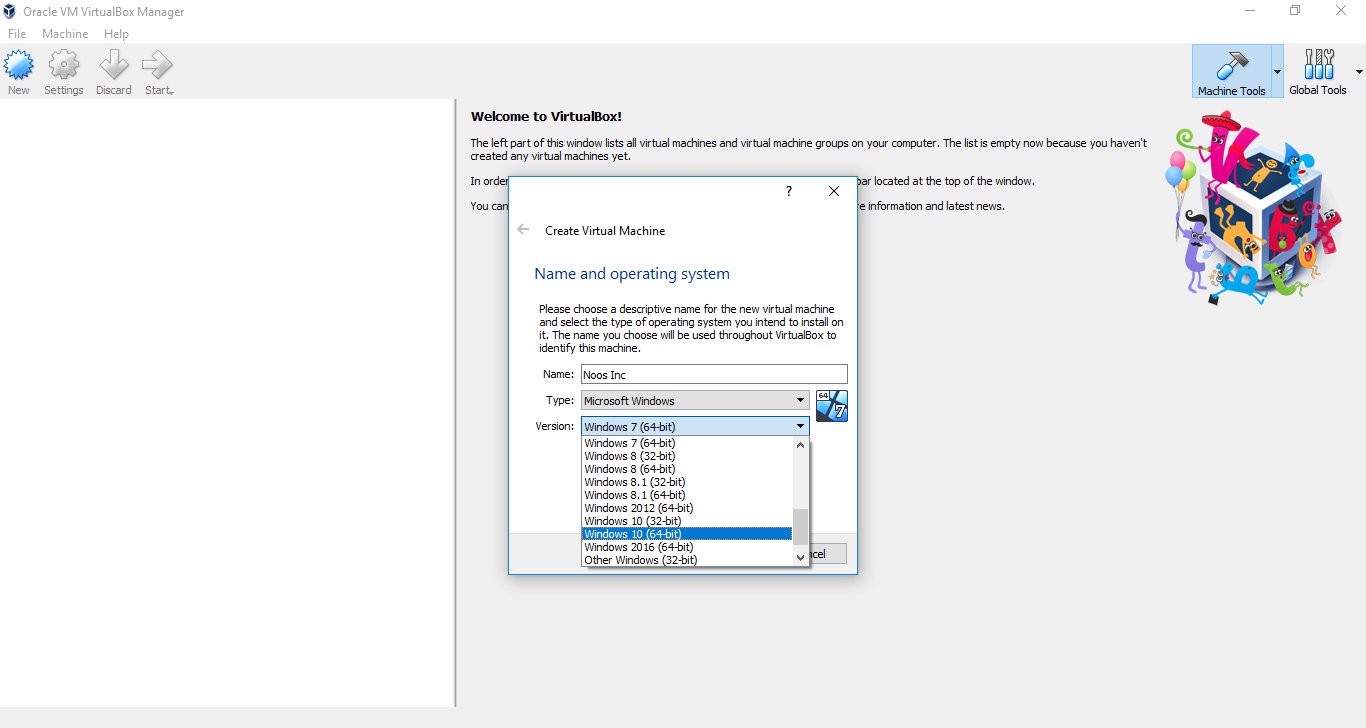The image size is (1366, 728).
Task: Click the Windows 7 OS type icon
Action: [831, 406]
